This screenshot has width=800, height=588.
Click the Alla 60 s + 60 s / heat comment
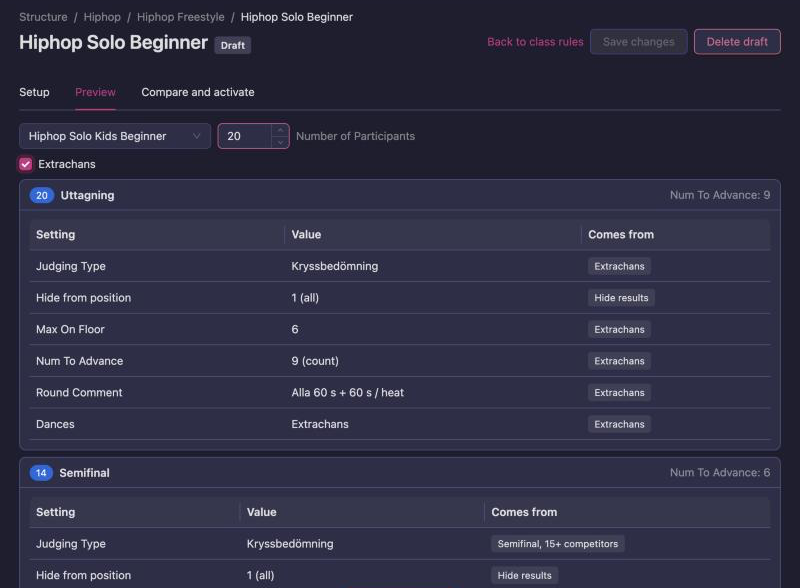(x=347, y=393)
